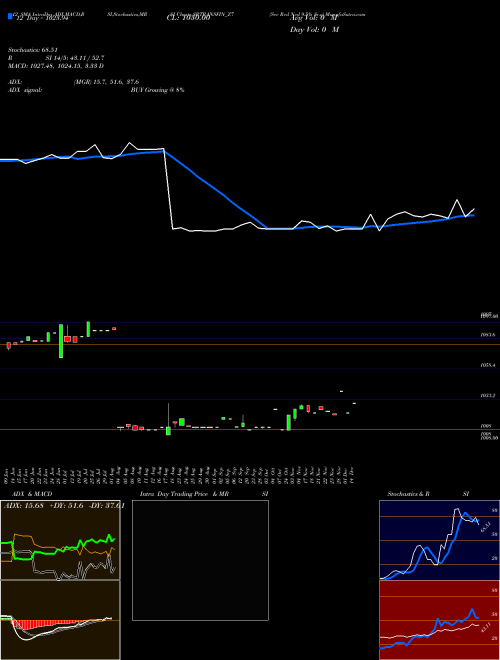Select the 'MACD: 1027.48, 1024.15, 3.33 D' line
This screenshot has height=660, width=500.
tap(56, 66)
